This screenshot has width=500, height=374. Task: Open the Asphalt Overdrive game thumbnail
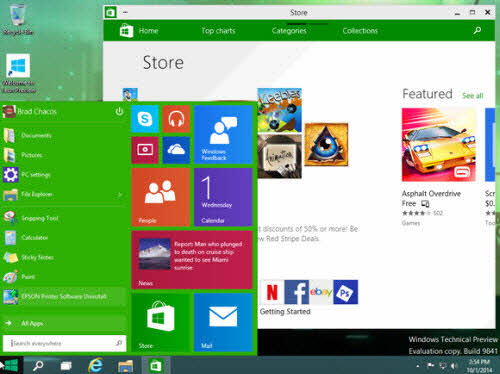439,145
